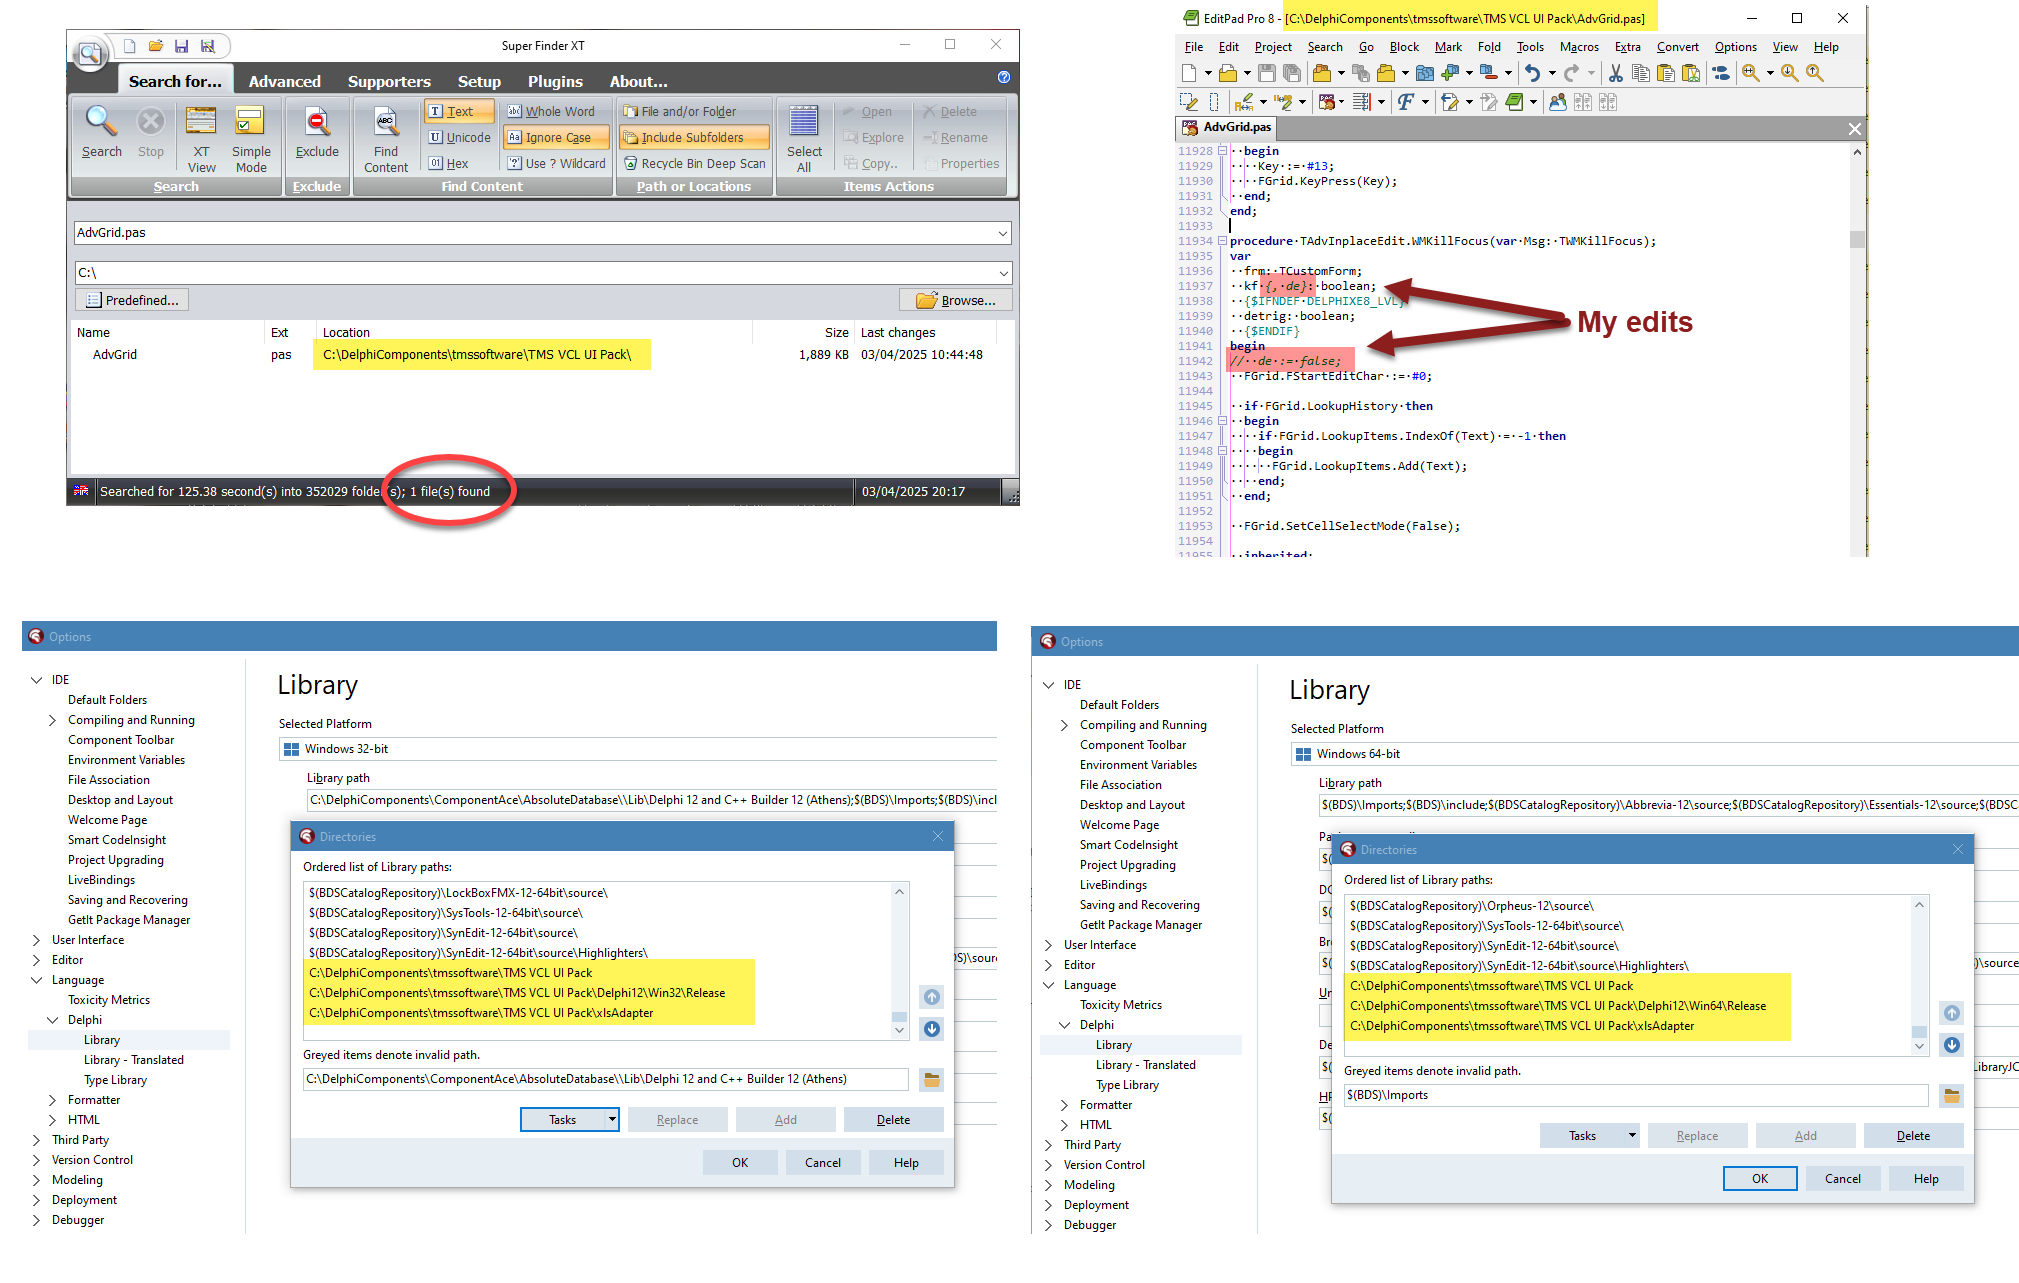Click the users icon in EditPad toolbar

1557,102
